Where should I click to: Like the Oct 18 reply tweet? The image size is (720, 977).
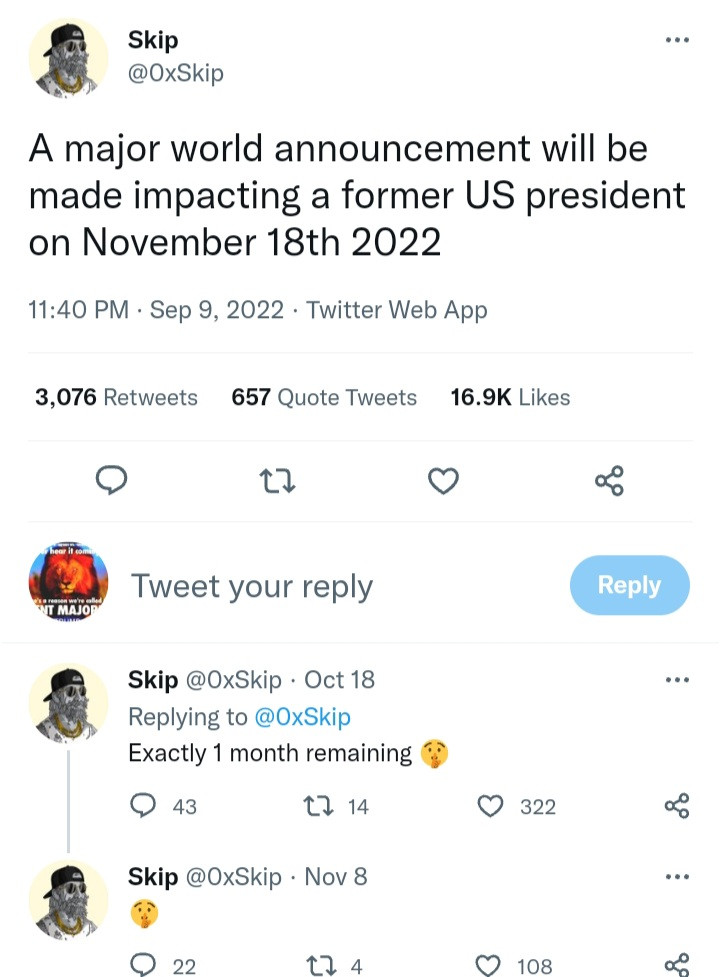[493, 806]
